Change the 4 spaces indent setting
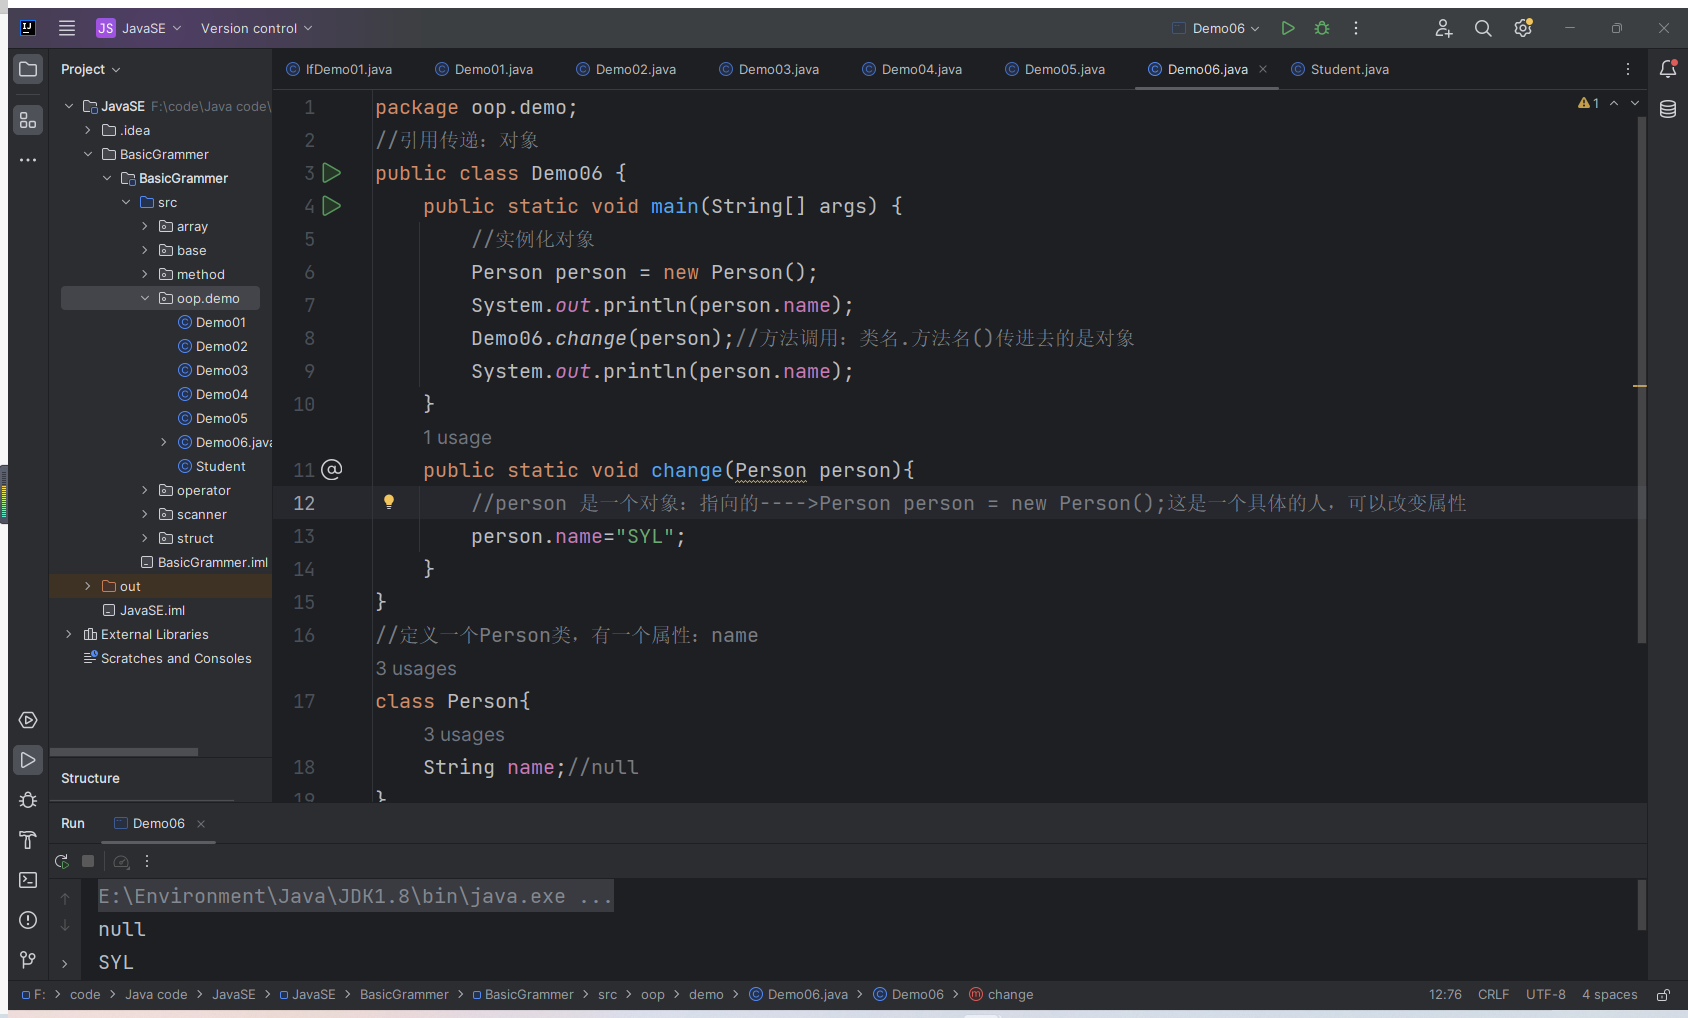This screenshot has width=1688, height=1018. pos(1610,995)
